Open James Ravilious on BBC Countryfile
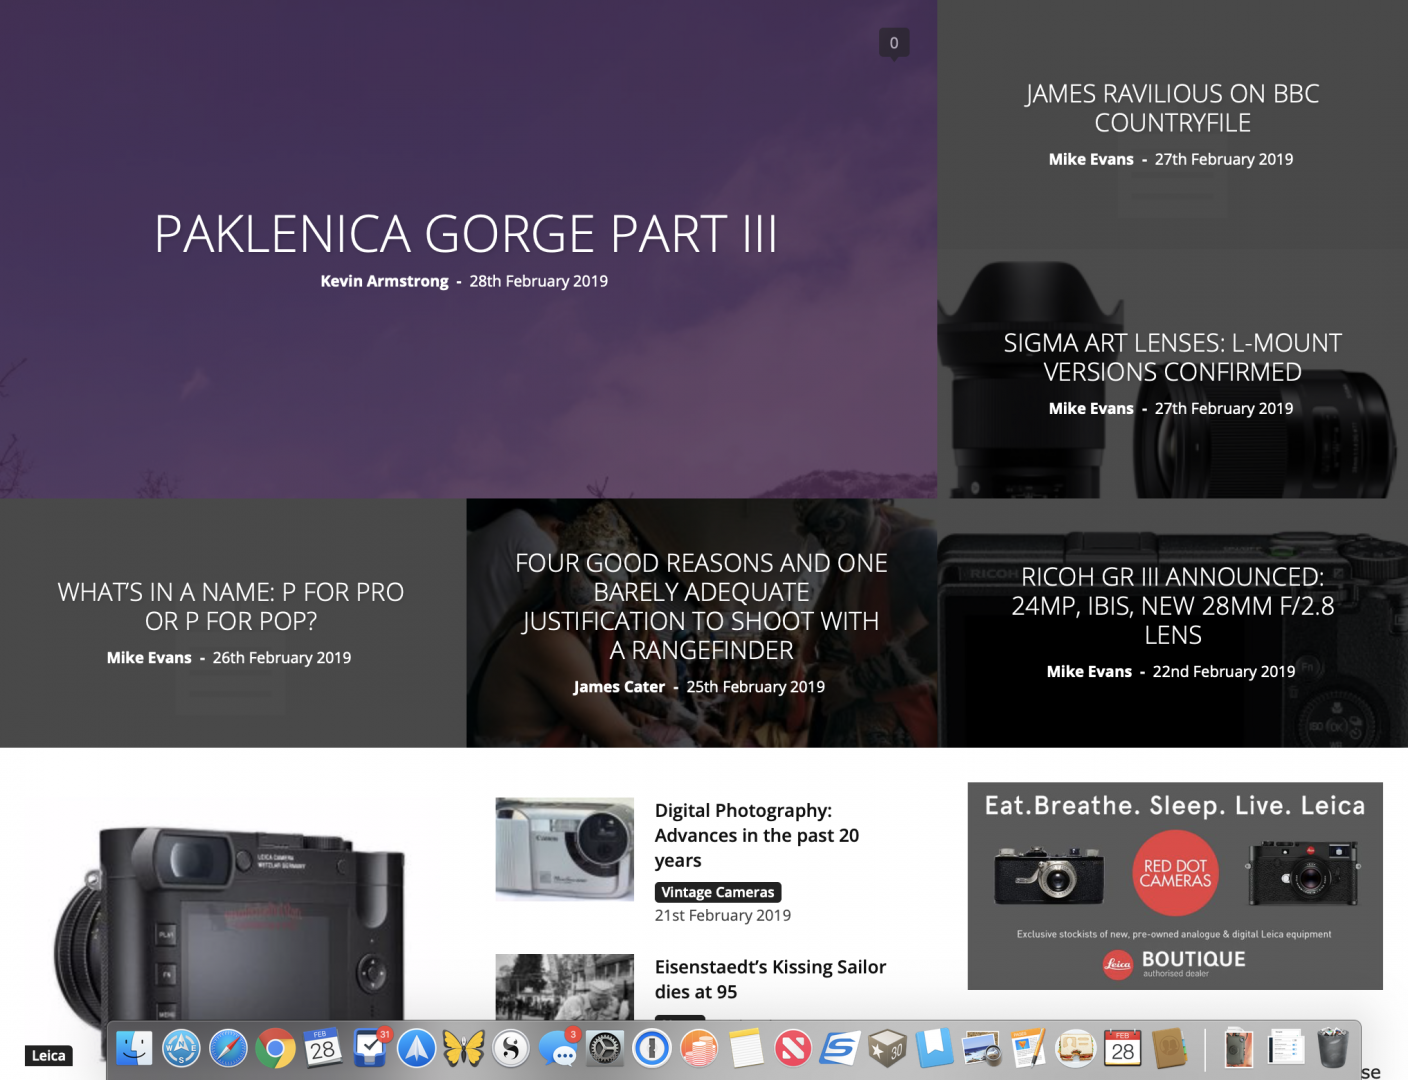This screenshot has height=1080, width=1408. click(1172, 108)
